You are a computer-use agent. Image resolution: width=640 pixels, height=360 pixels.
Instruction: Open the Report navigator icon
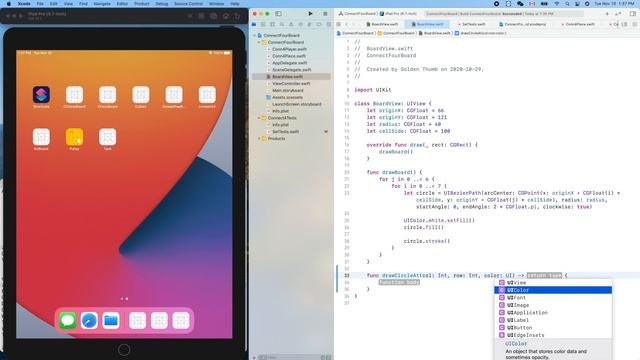coord(329,24)
